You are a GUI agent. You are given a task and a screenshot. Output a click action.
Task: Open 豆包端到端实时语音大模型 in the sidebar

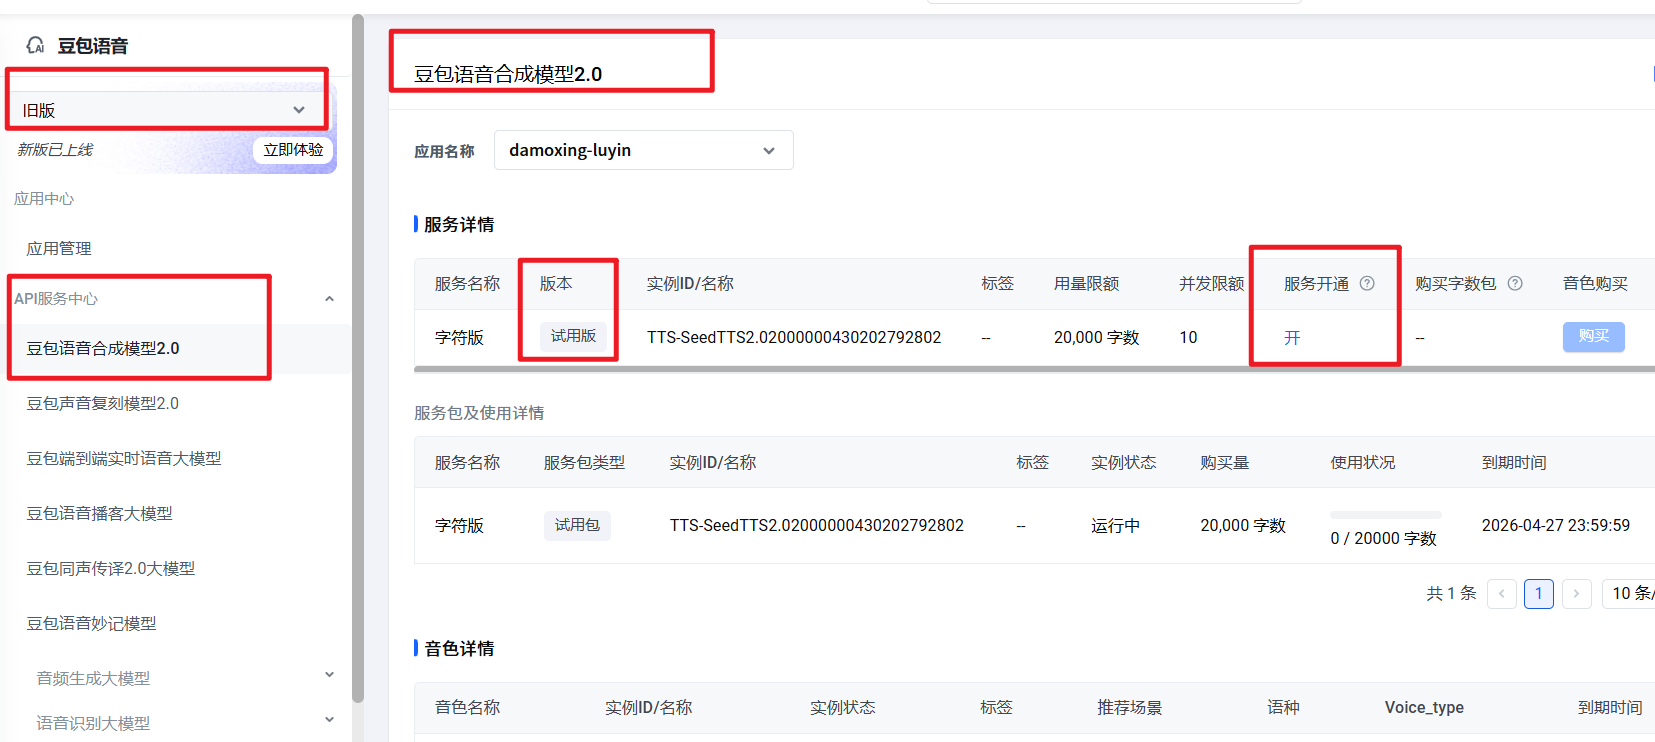pyautogui.click(x=124, y=459)
